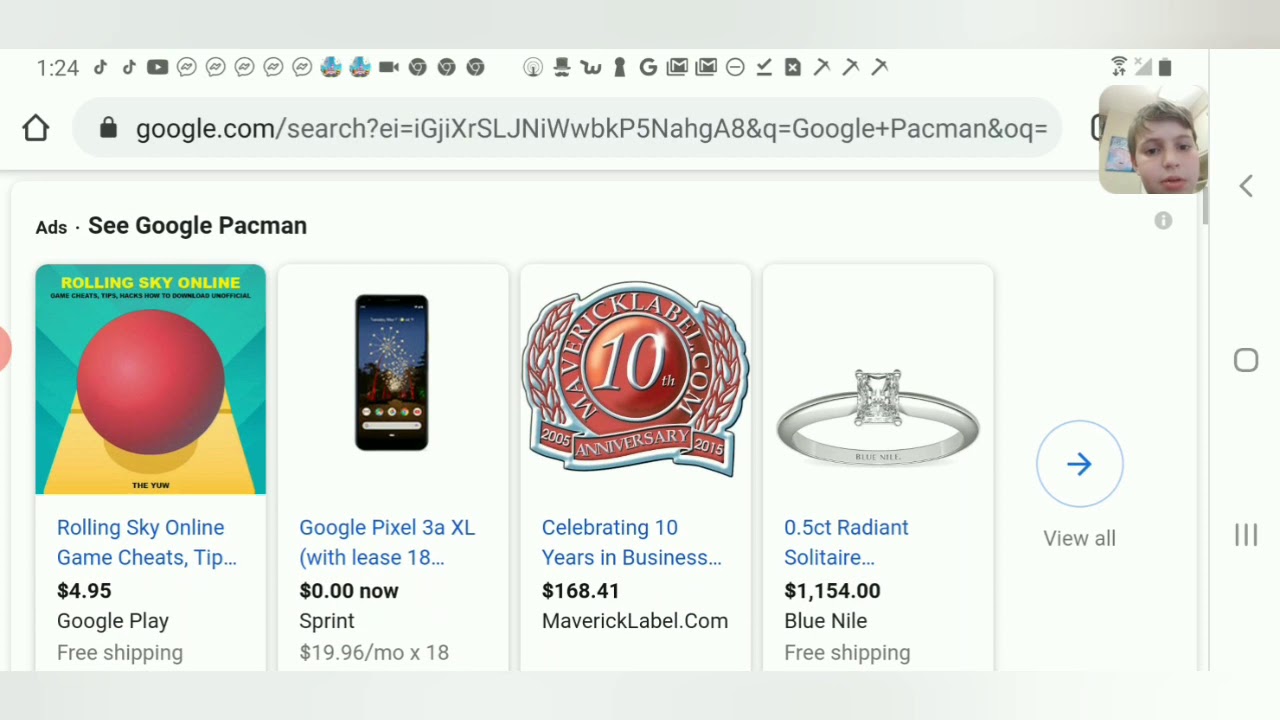Open the MaverickLabel 10th Anniversary badge image

coord(635,378)
